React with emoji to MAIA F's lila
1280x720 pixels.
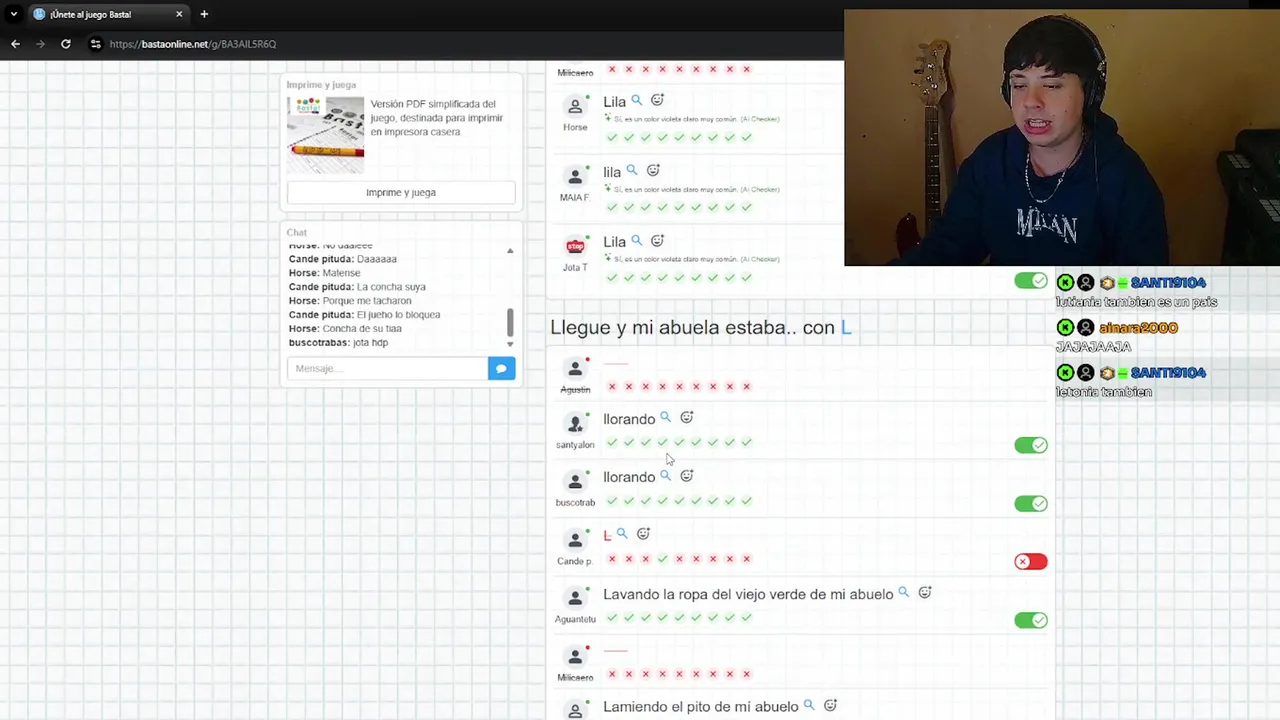(653, 171)
